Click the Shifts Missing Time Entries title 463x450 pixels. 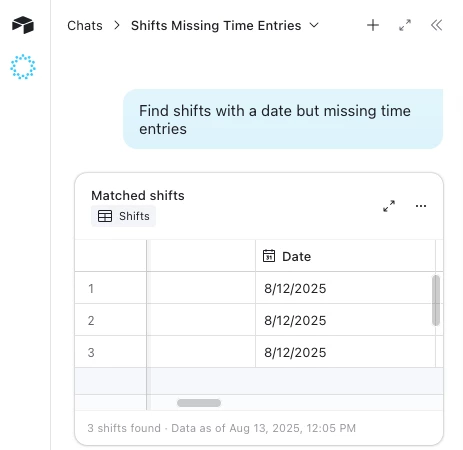click(x=216, y=26)
